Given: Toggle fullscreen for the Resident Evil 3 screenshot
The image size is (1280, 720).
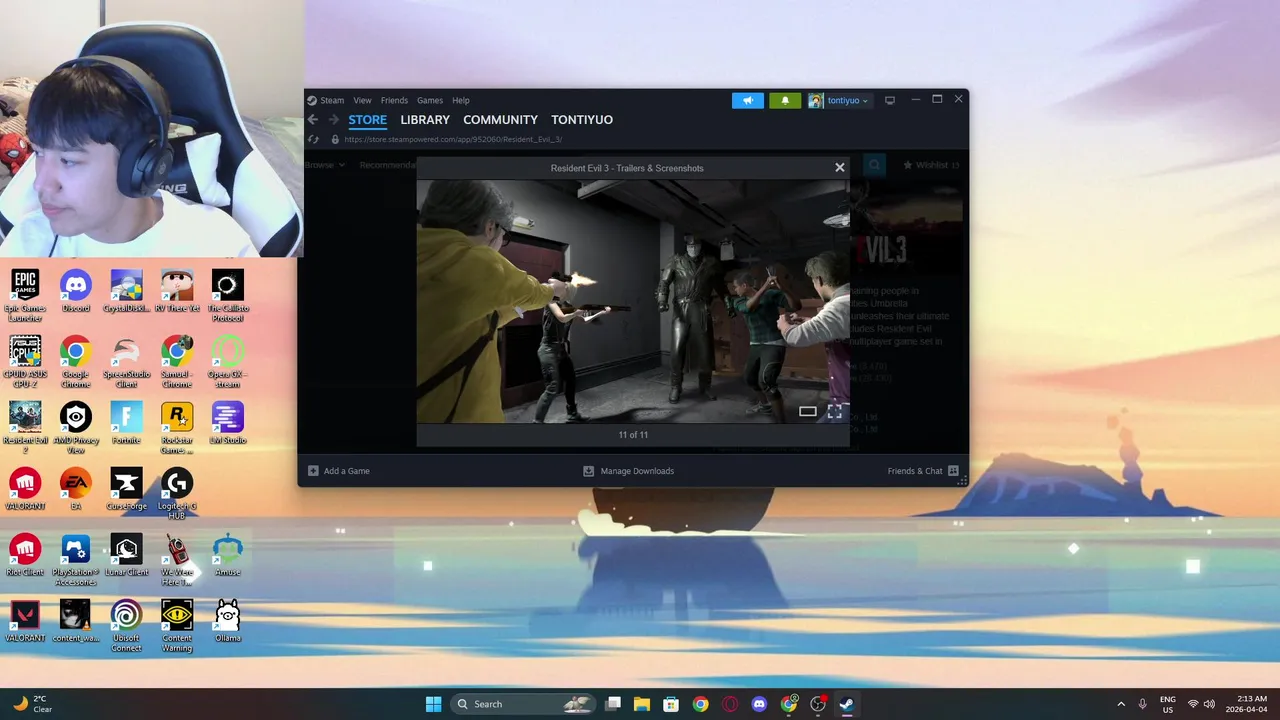Looking at the screenshot, I should [834, 411].
